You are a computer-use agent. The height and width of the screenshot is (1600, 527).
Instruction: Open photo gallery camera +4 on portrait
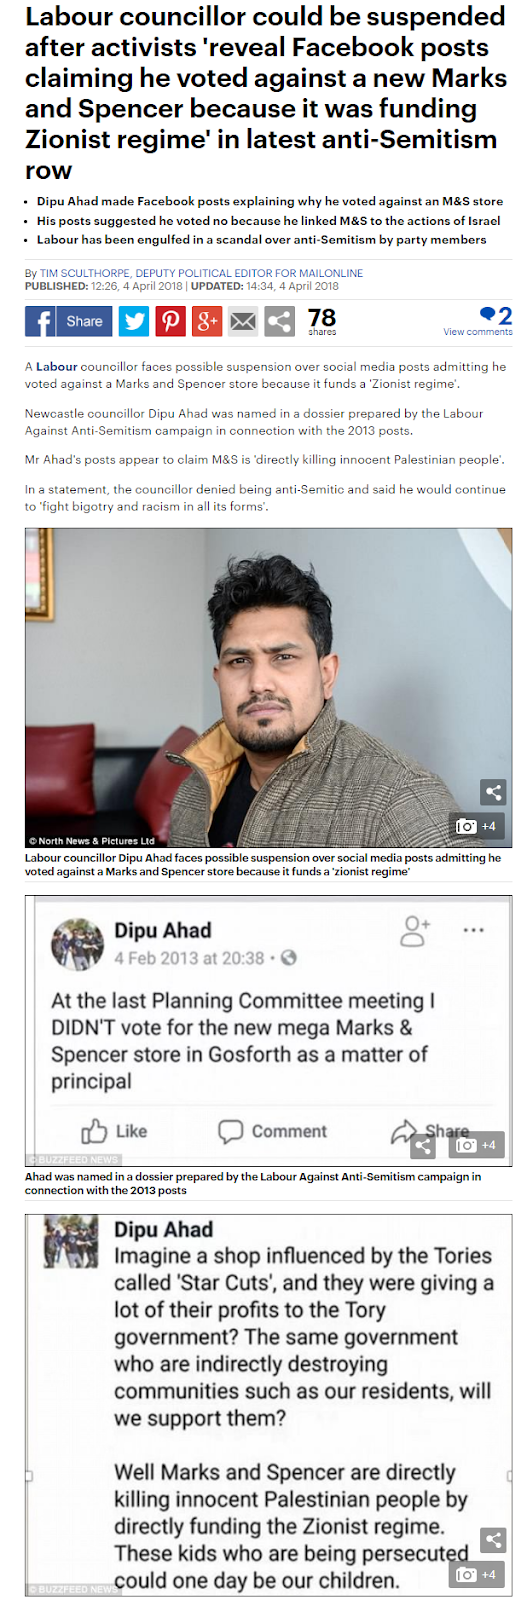(477, 826)
